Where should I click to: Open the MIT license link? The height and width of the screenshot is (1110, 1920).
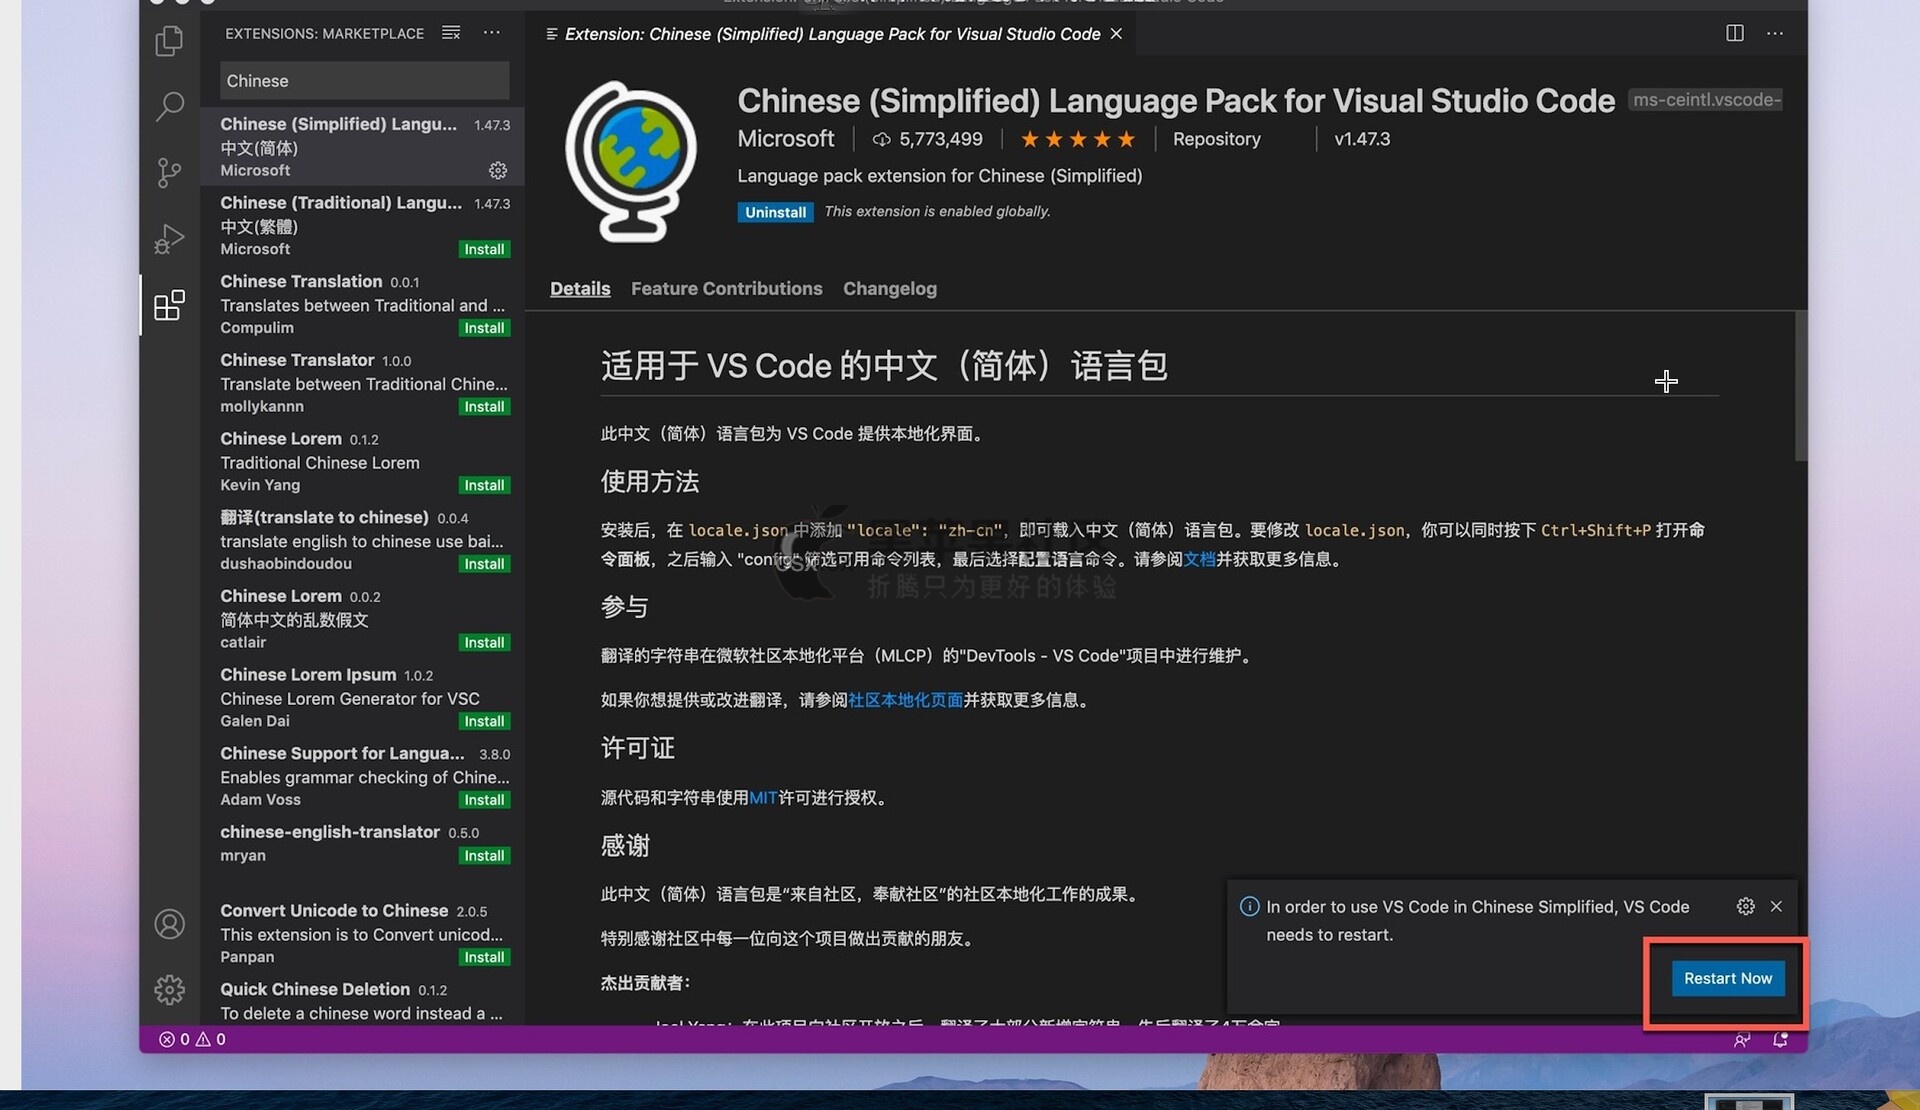pos(763,798)
